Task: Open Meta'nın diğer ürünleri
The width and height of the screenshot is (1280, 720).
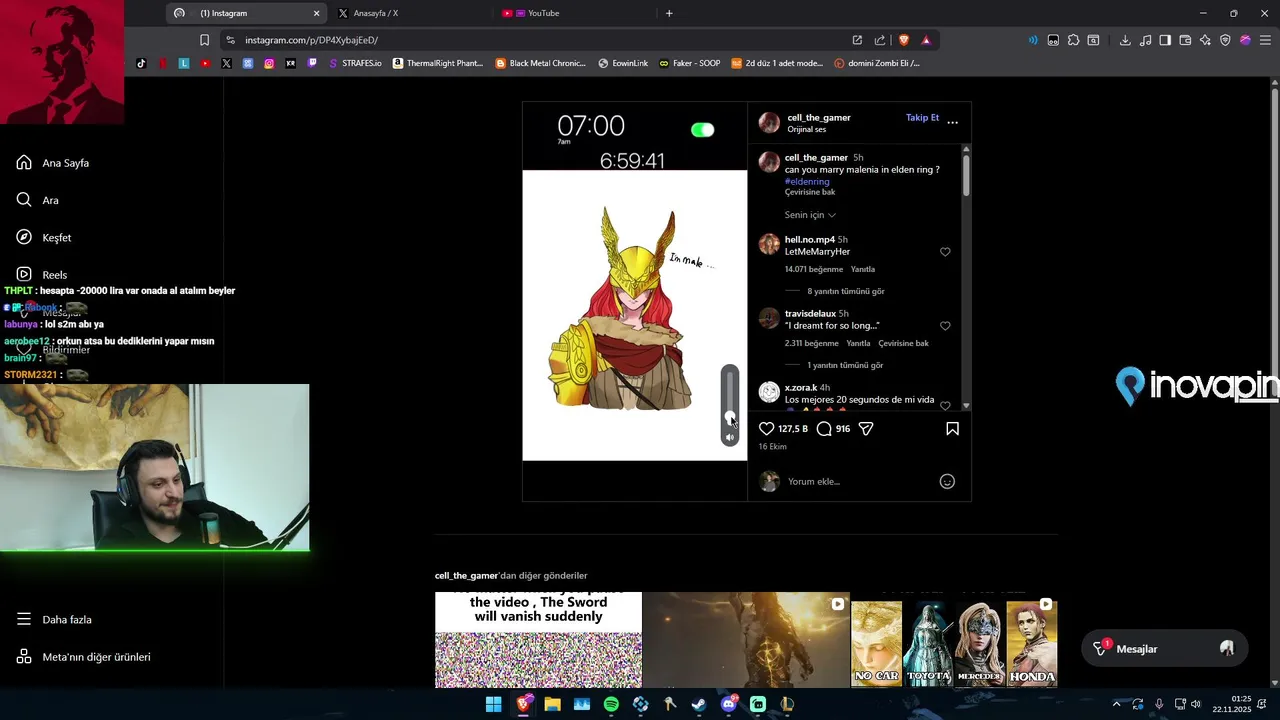Action: pos(83,657)
